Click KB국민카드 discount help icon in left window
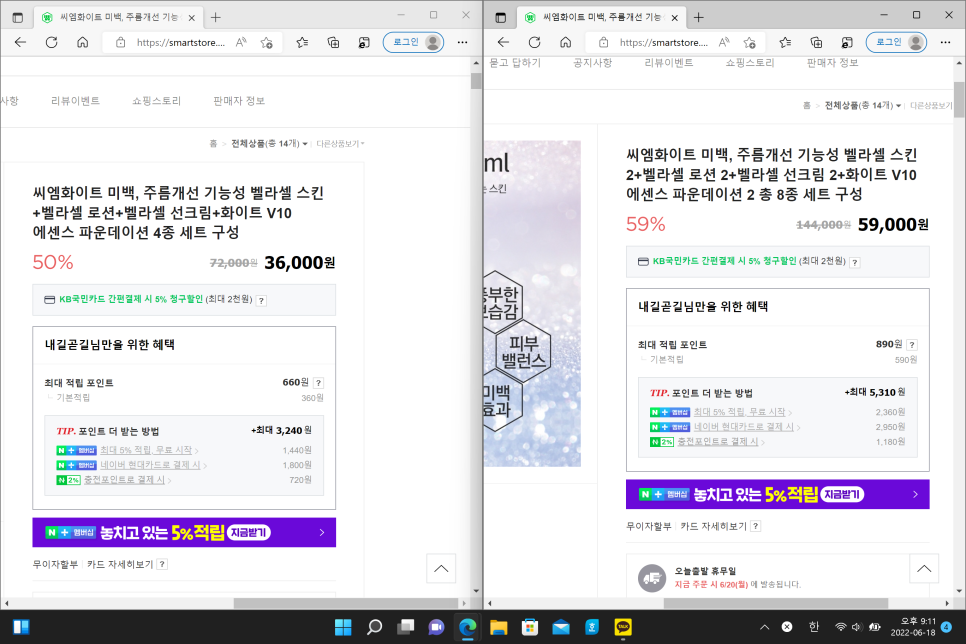 [x=261, y=301]
